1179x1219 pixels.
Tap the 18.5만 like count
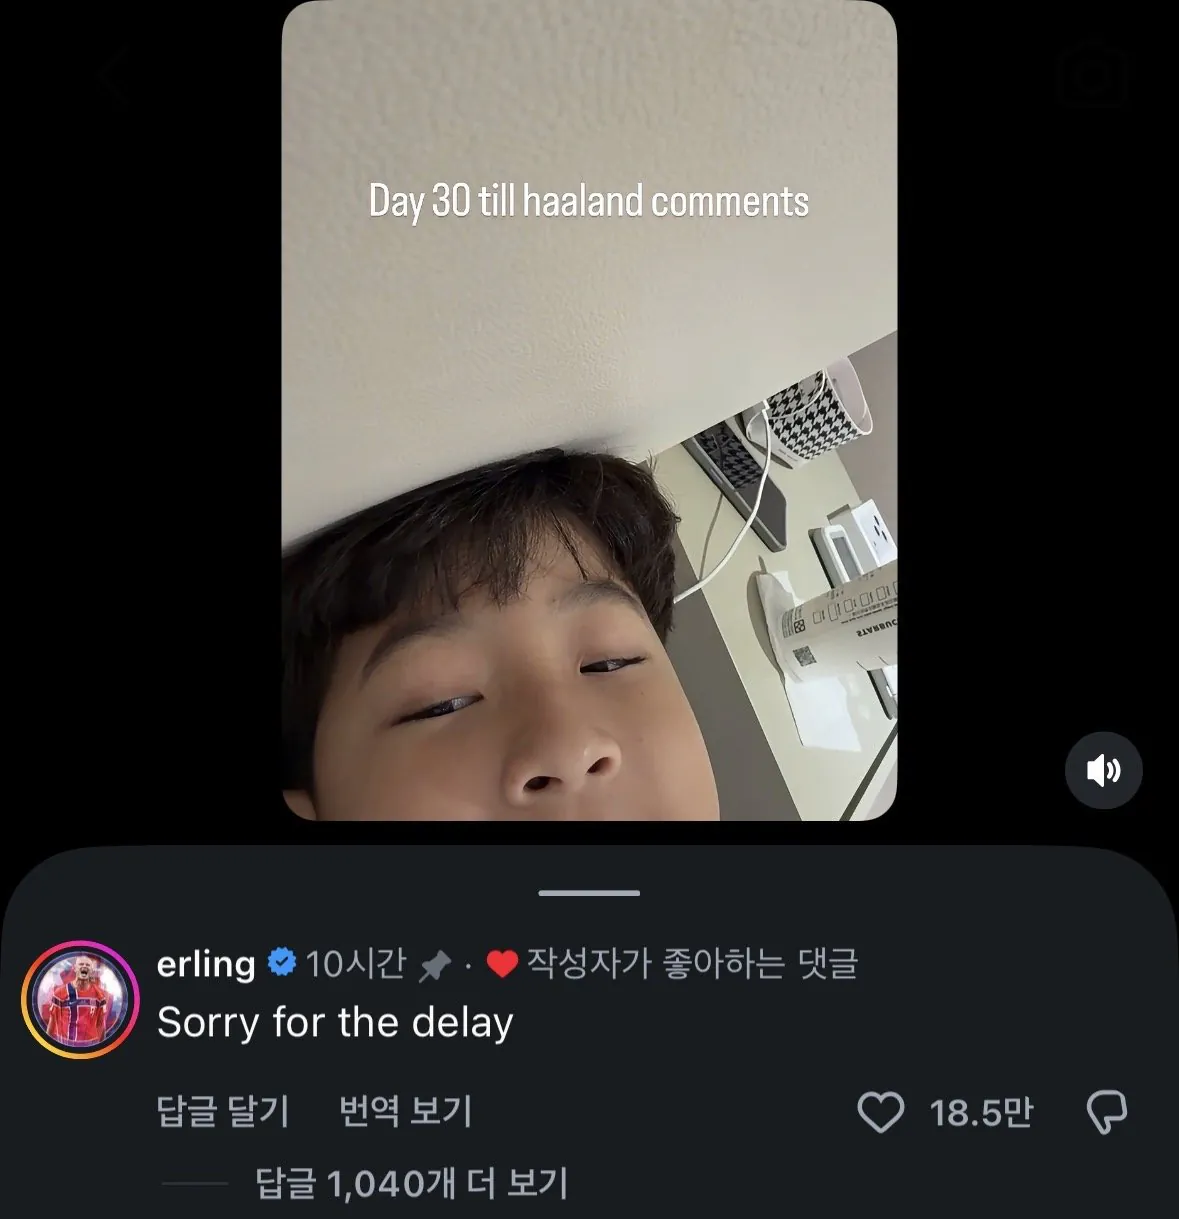[981, 1112]
